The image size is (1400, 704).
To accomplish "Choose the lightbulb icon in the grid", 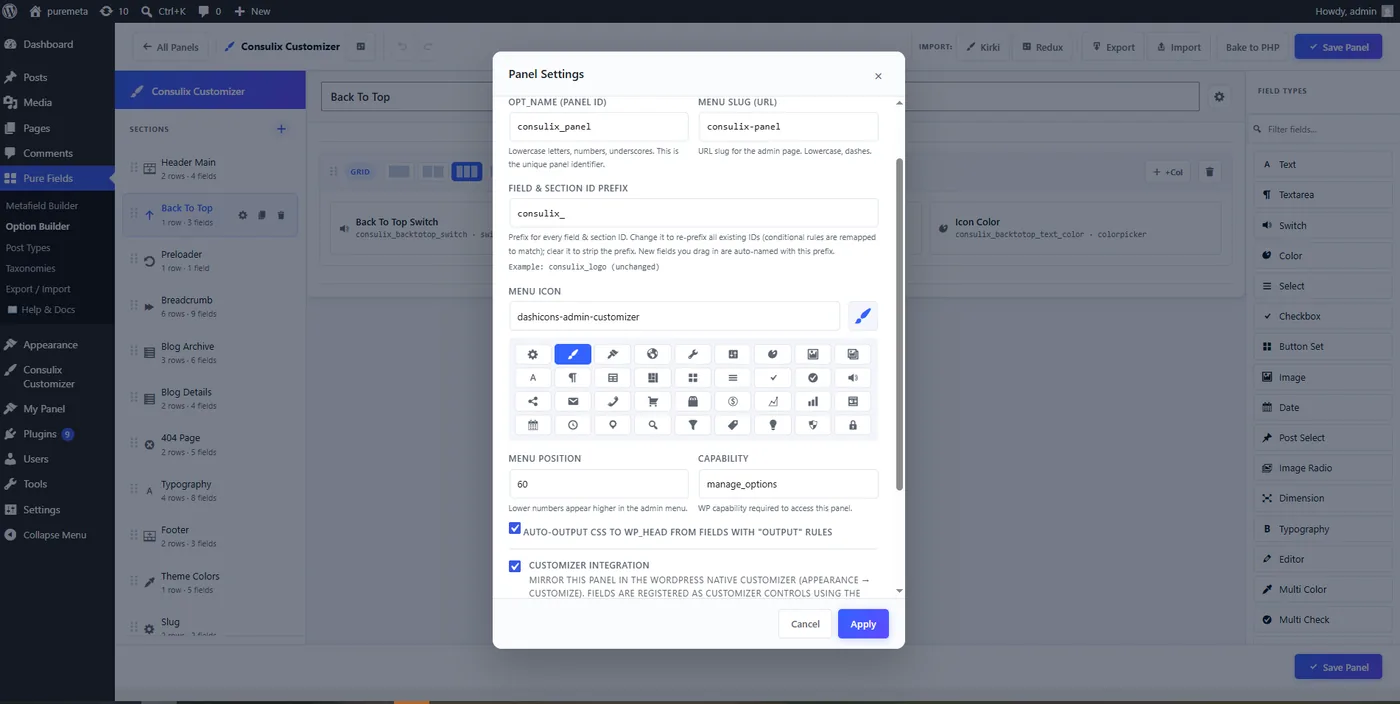I will pyautogui.click(x=773, y=425).
